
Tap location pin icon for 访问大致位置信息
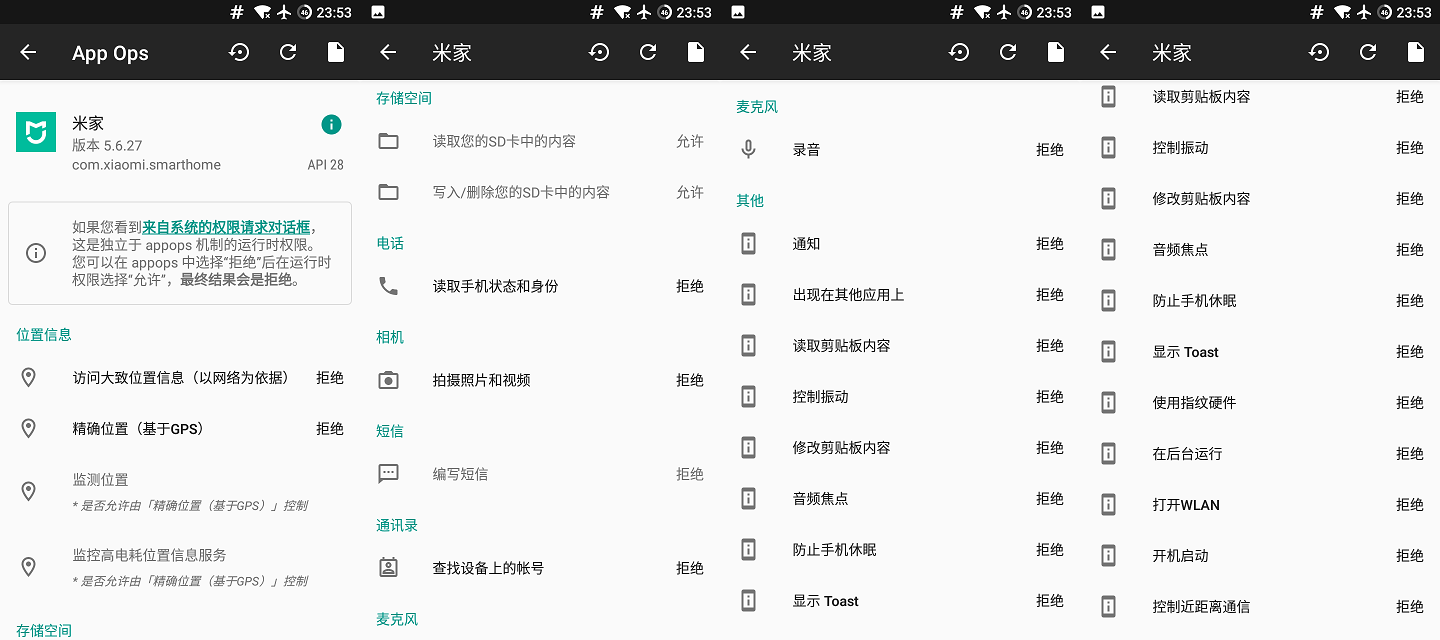pyautogui.click(x=29, y=378)
